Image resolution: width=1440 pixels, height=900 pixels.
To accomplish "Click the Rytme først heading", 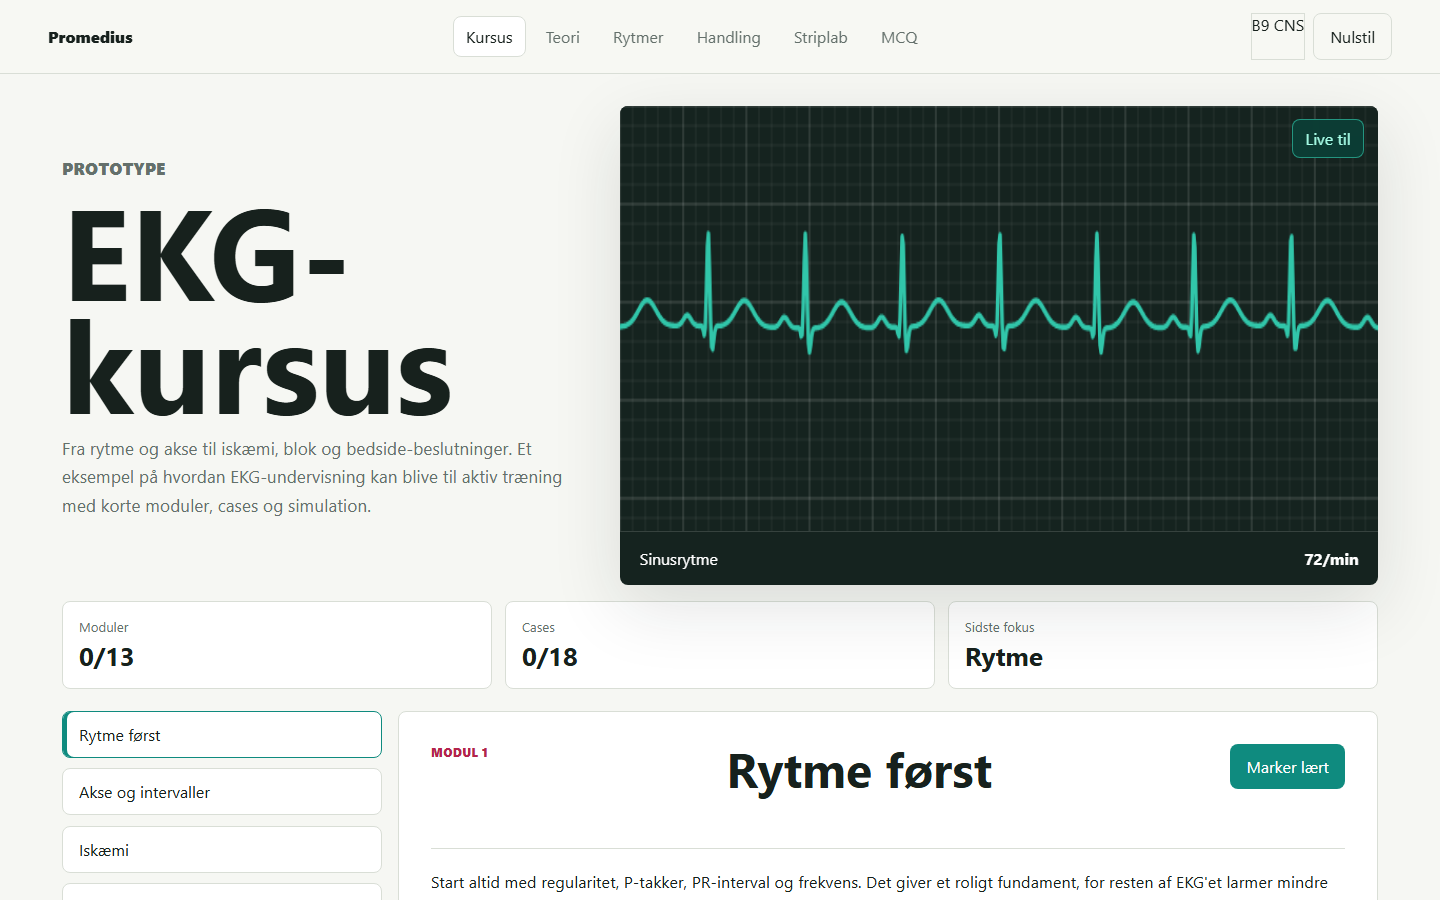I will (x=859, y=772).
